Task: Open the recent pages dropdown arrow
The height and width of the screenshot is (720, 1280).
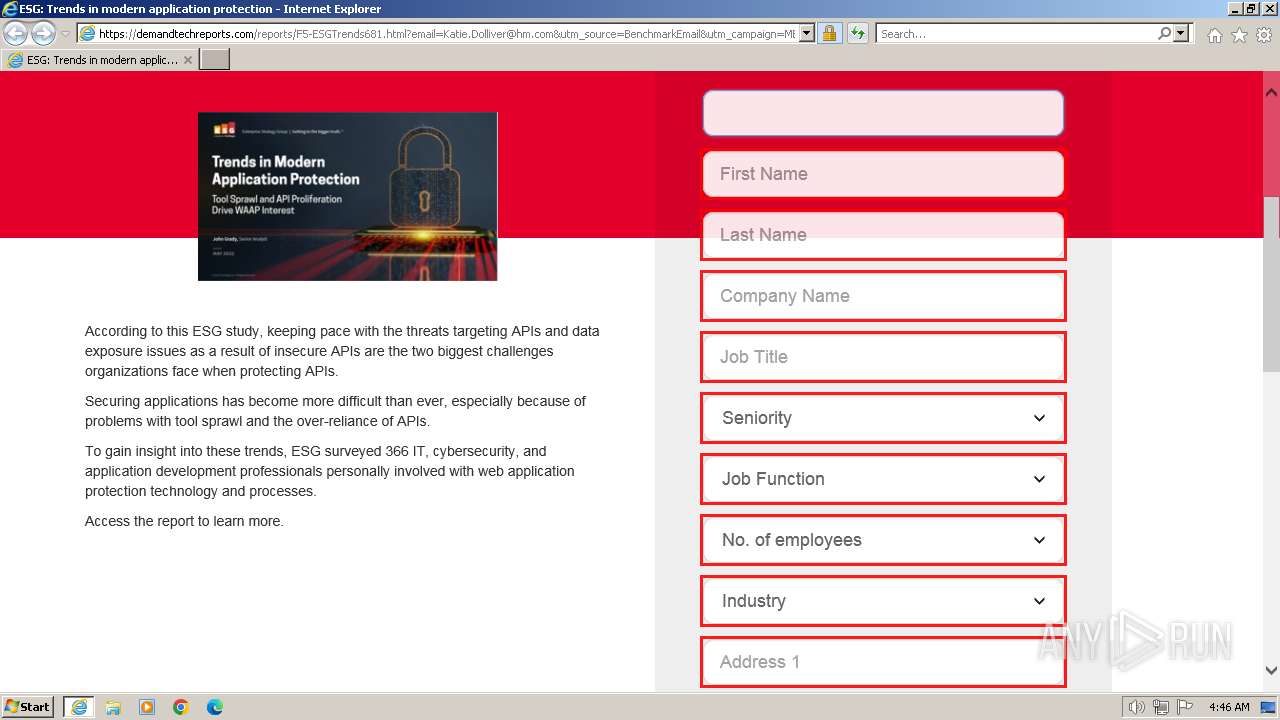Action: [66, 34]
